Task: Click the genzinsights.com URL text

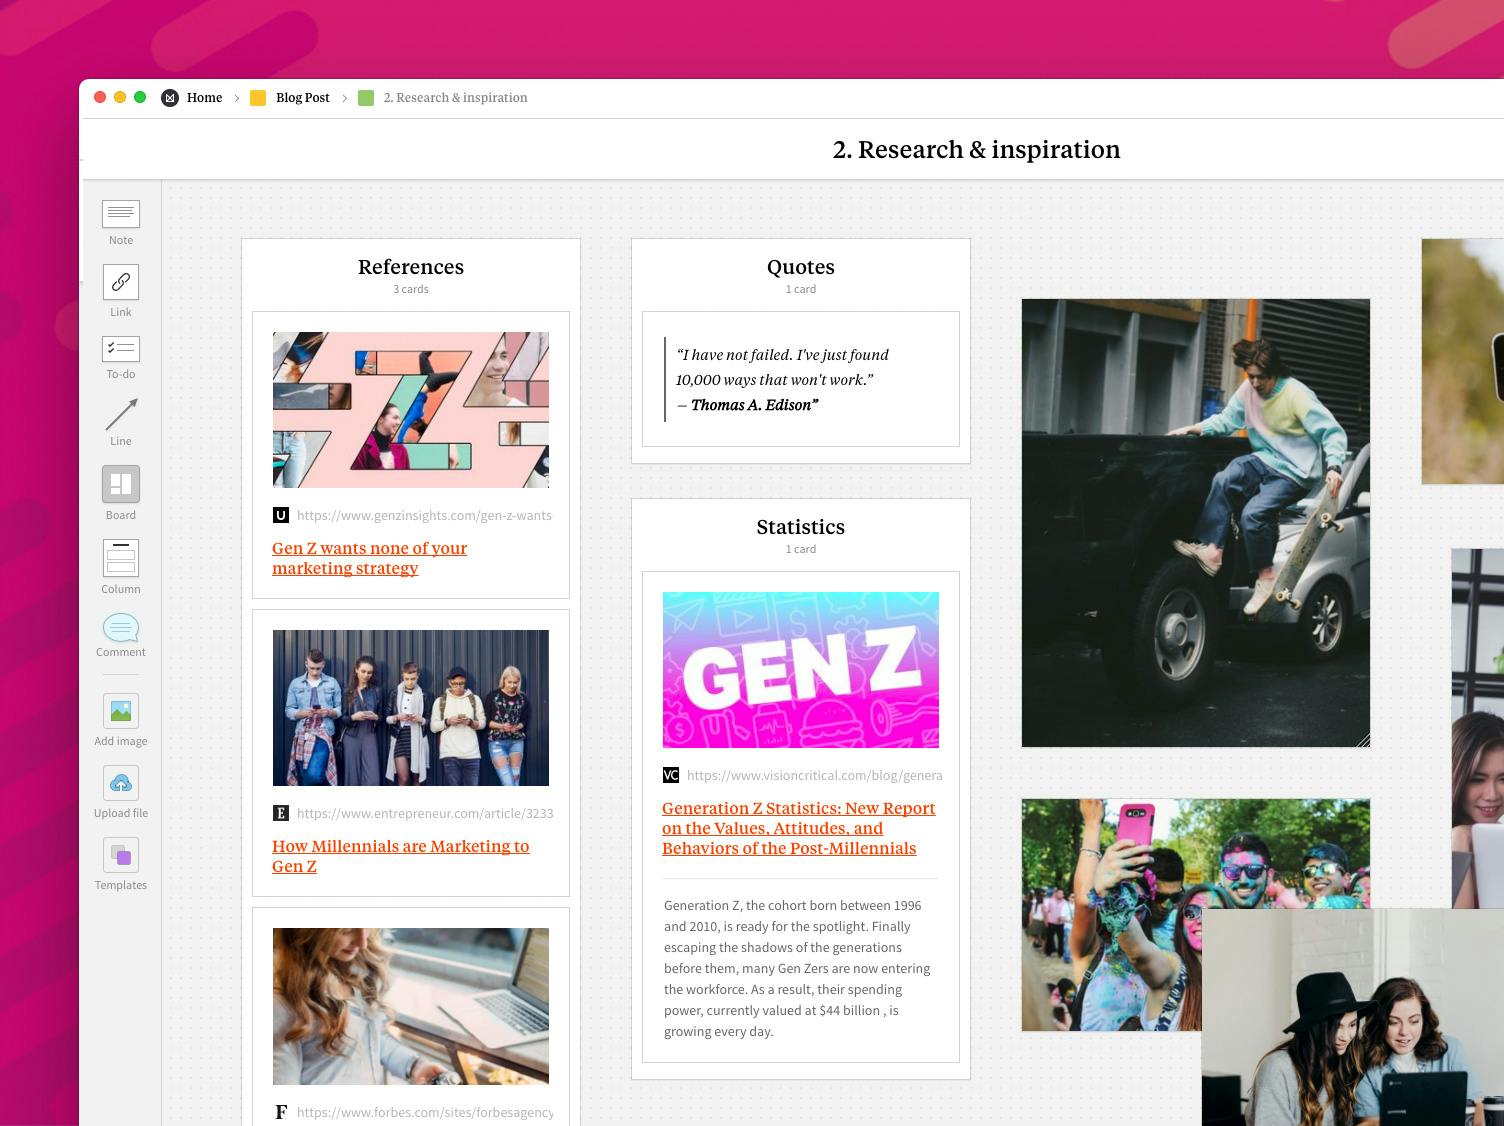Action: 424,515
